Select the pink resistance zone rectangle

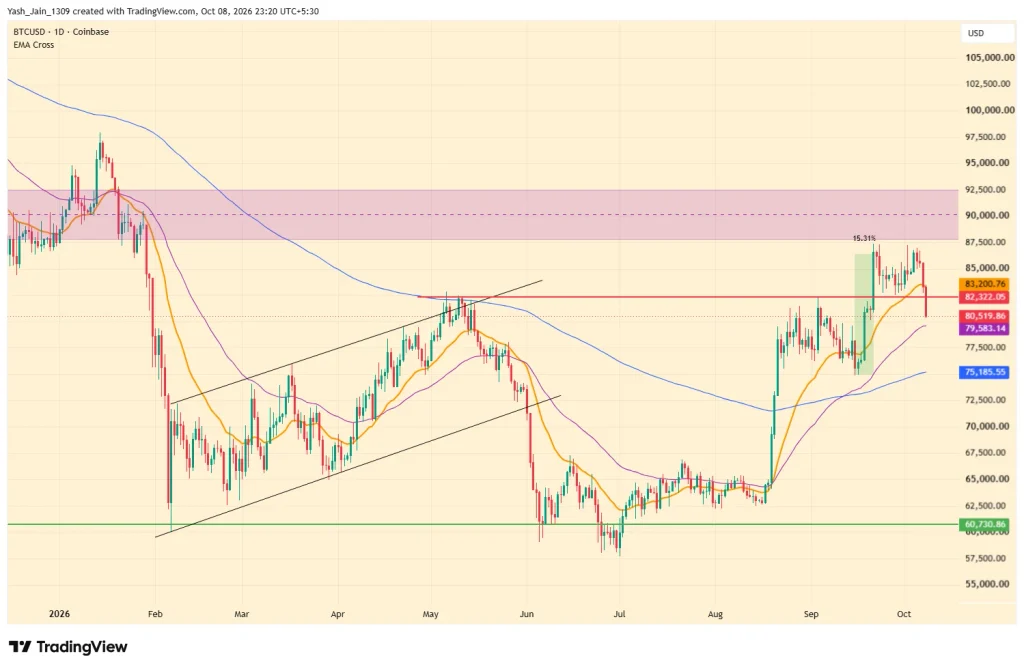coord(483,215)
